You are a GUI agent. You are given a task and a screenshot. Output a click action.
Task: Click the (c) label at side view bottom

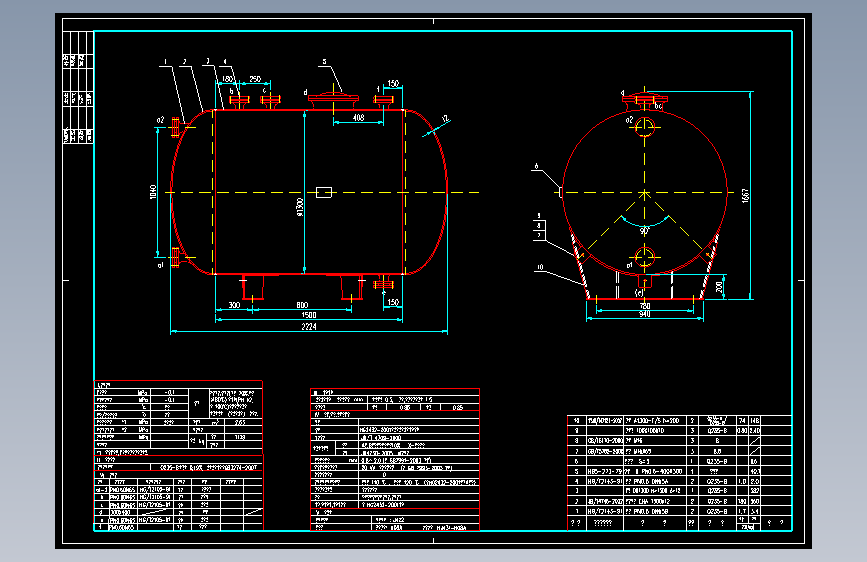tap(639, 293)
